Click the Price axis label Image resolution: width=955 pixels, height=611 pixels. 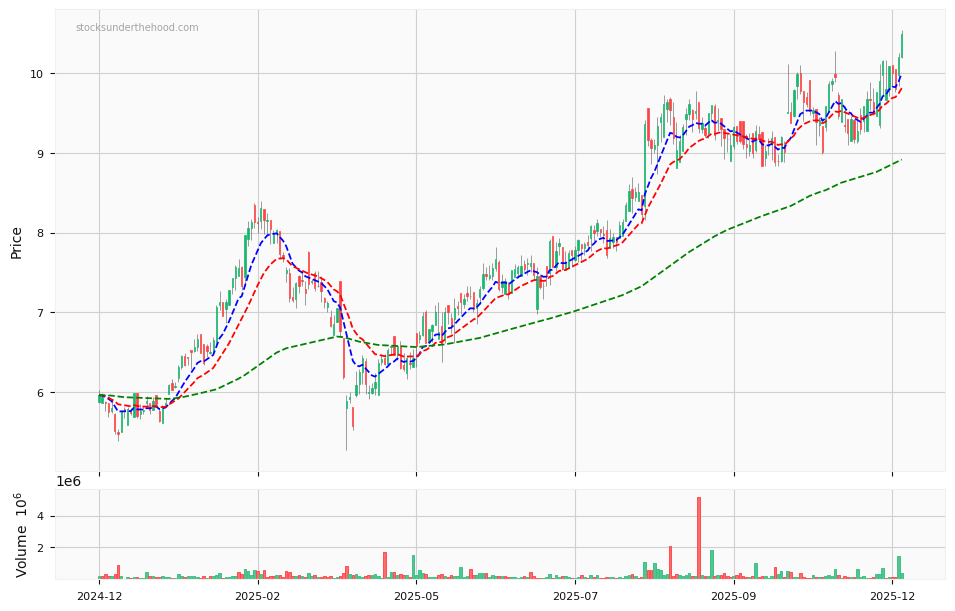coord(14,244)
